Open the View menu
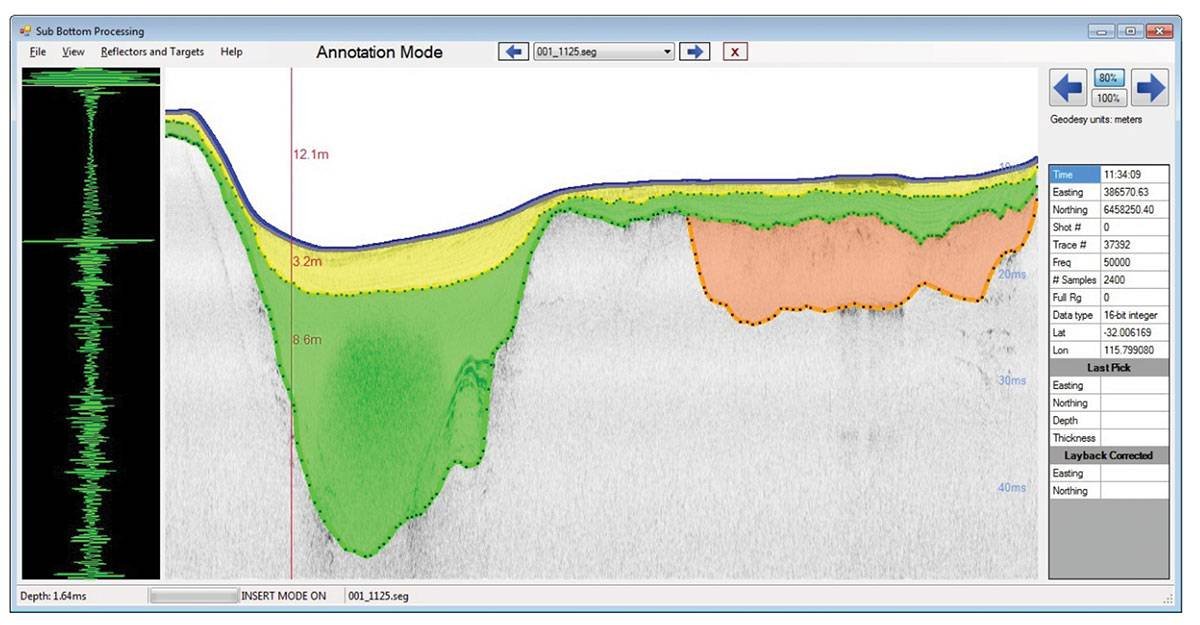 73,52
